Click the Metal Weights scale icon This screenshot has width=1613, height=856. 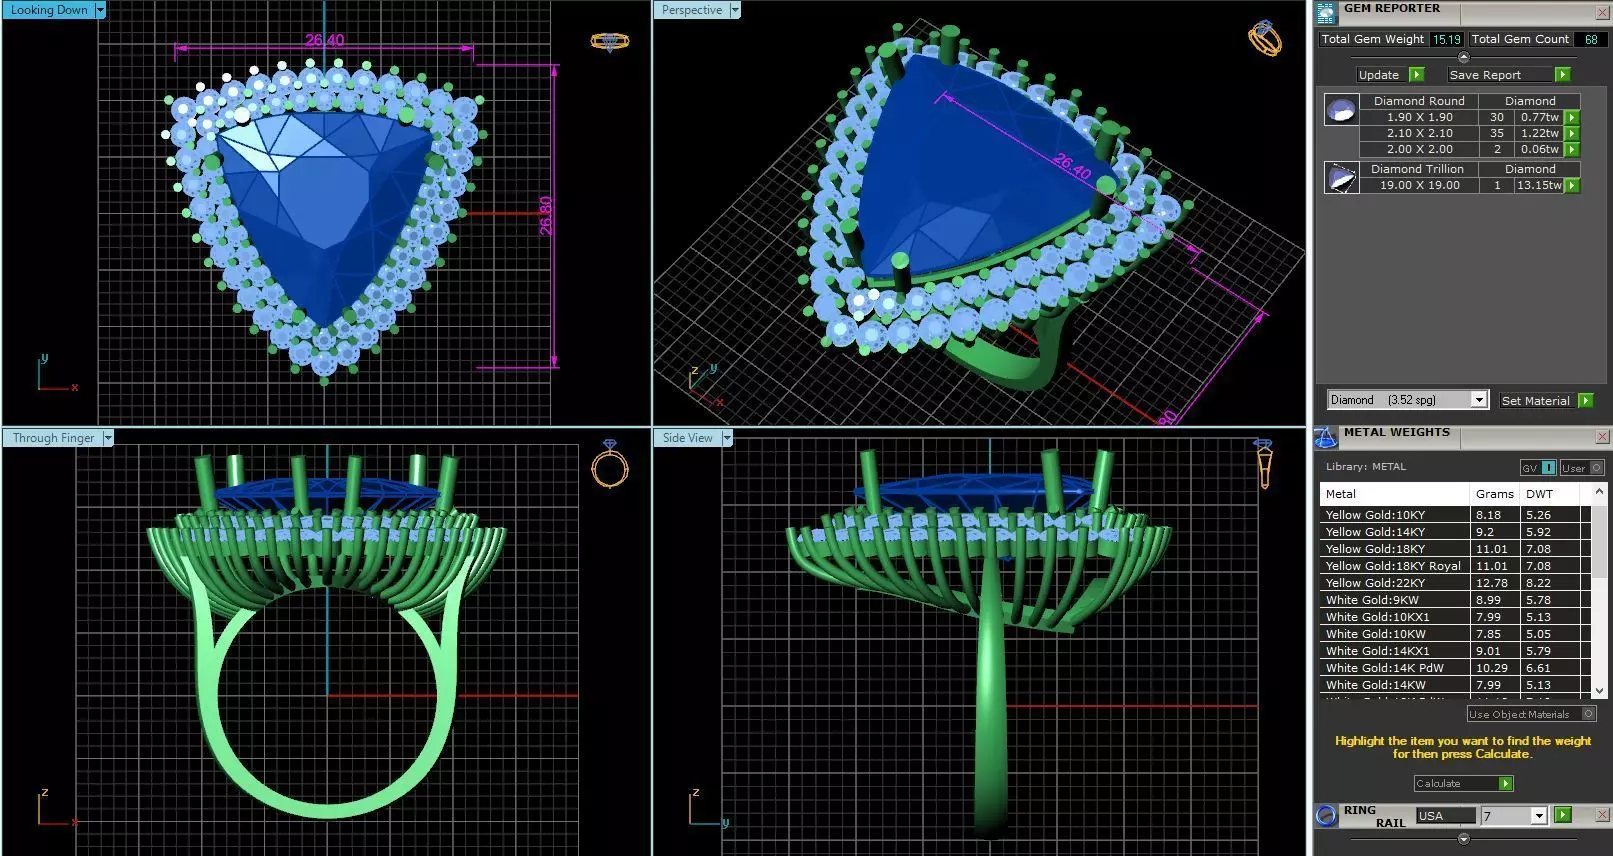(1325, 437)
